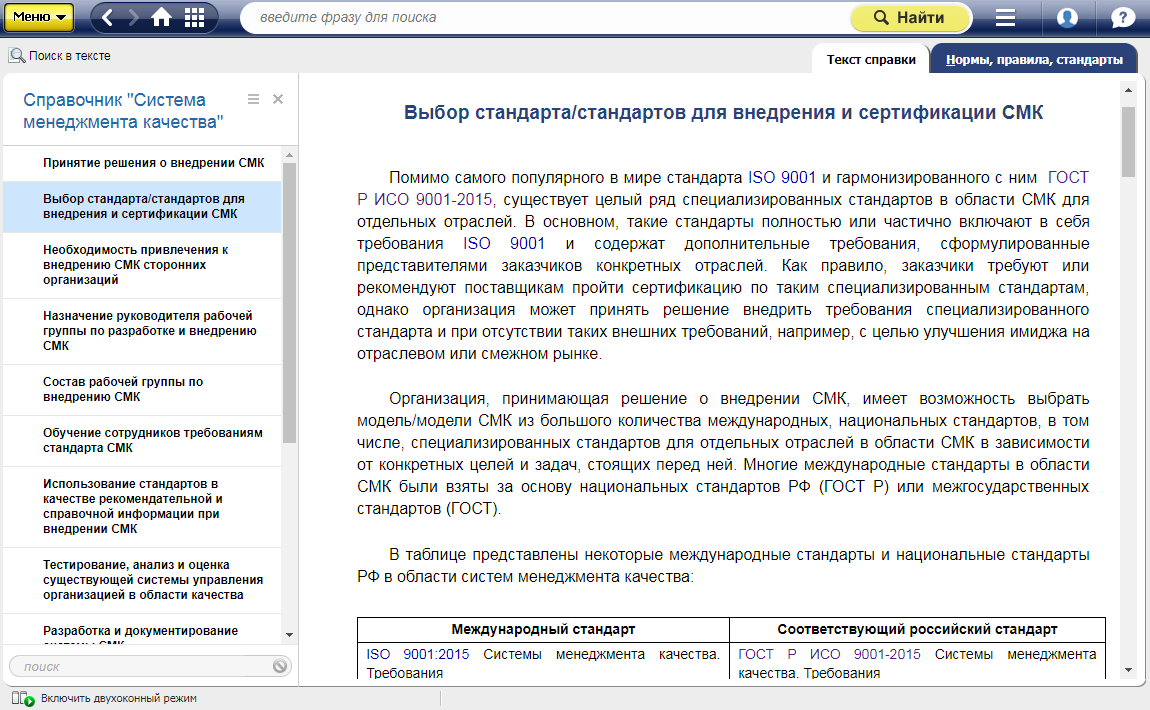Image resolution: width=1150 pixels, height=710 pixels.
Task: Click the back navigation arrow
Action: (108, 17)
